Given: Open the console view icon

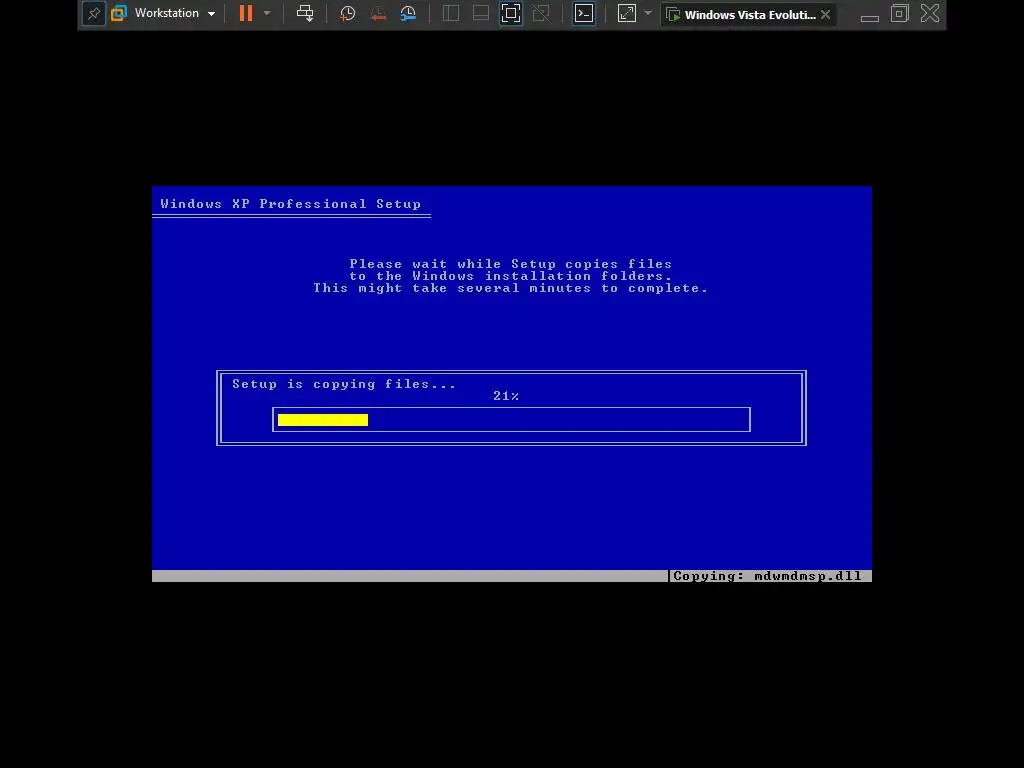Looking at the screenshot, I should tap(584, 13).
